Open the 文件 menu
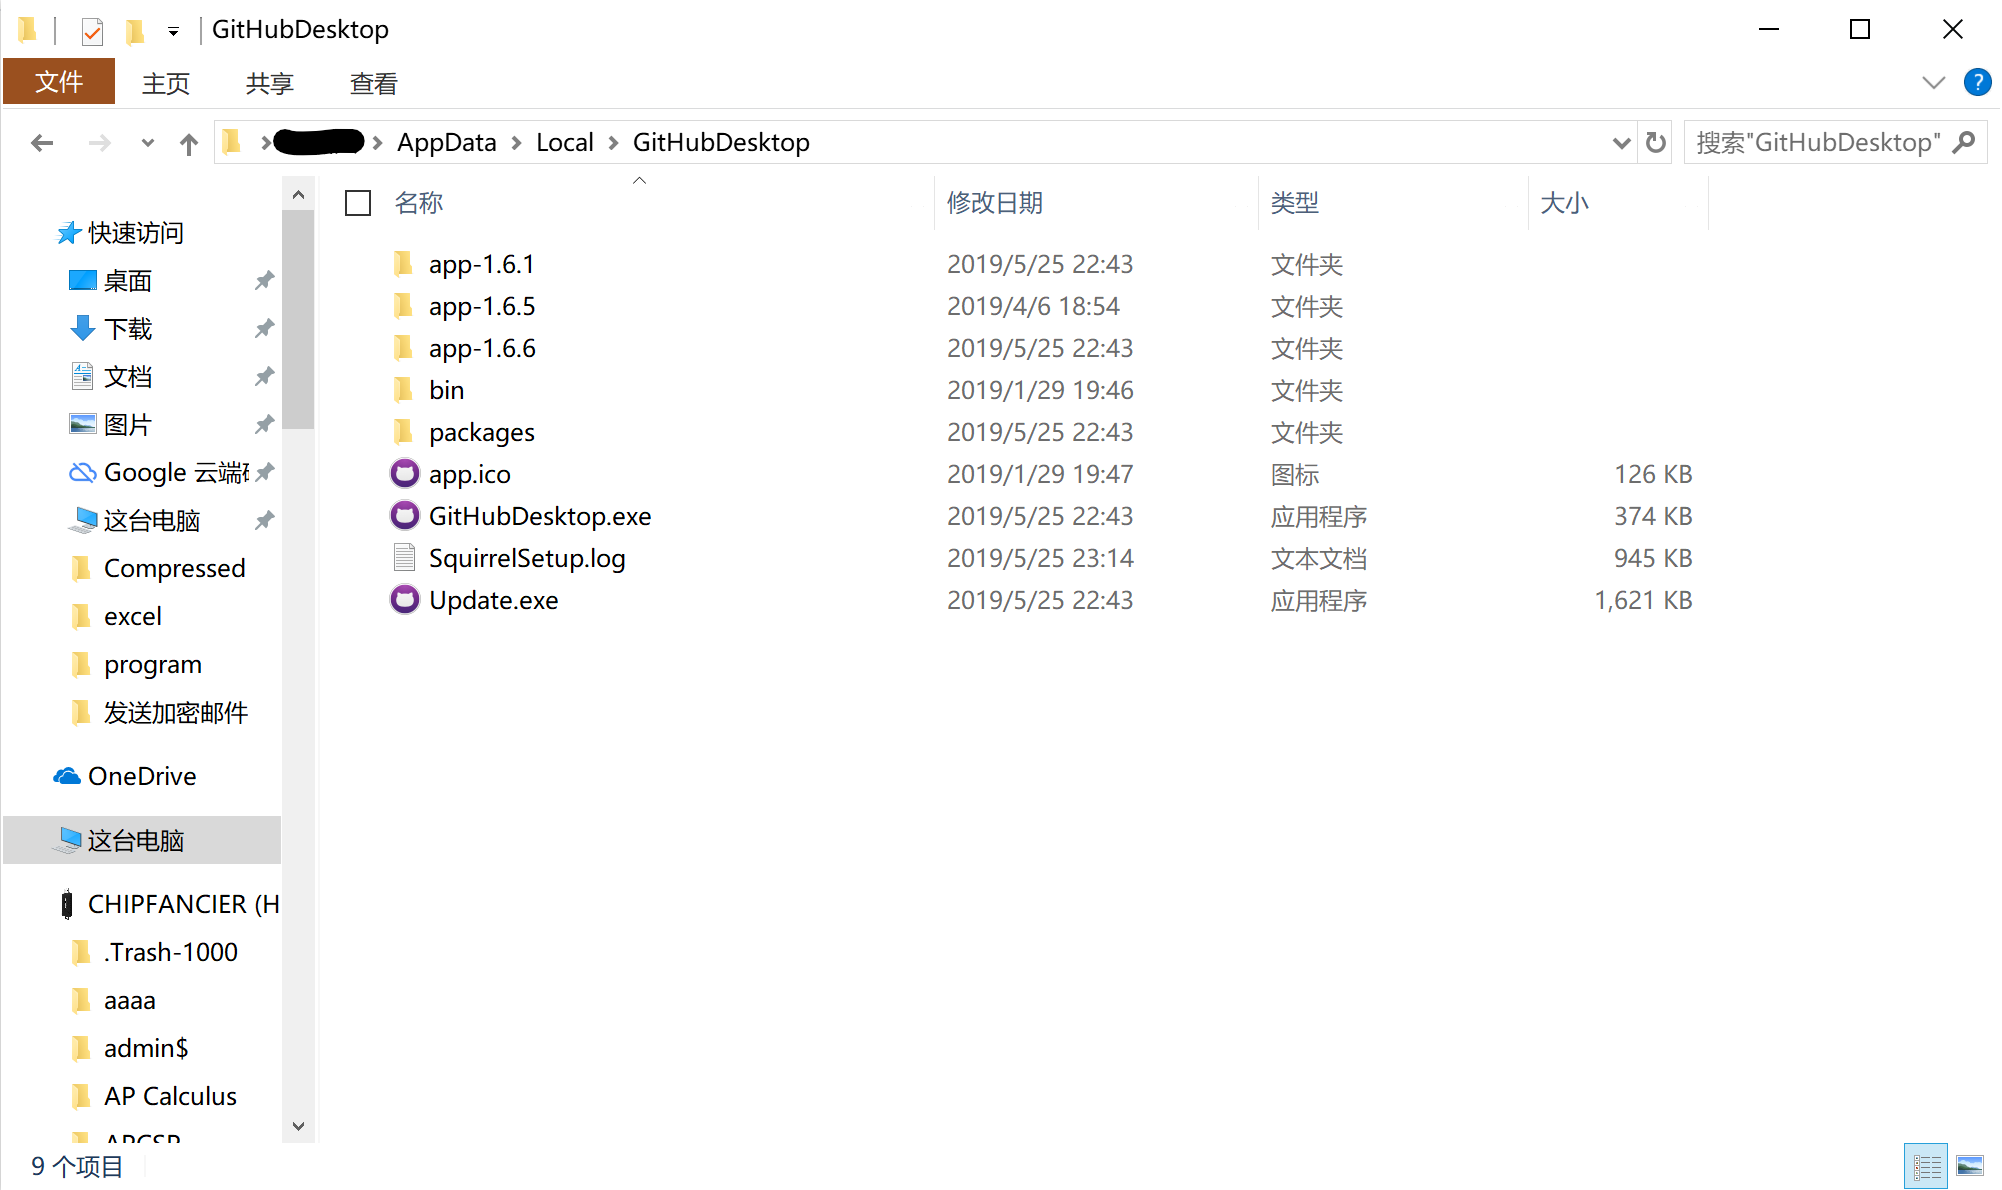This screenshot has height=1190, width=2002. point(58,81)
